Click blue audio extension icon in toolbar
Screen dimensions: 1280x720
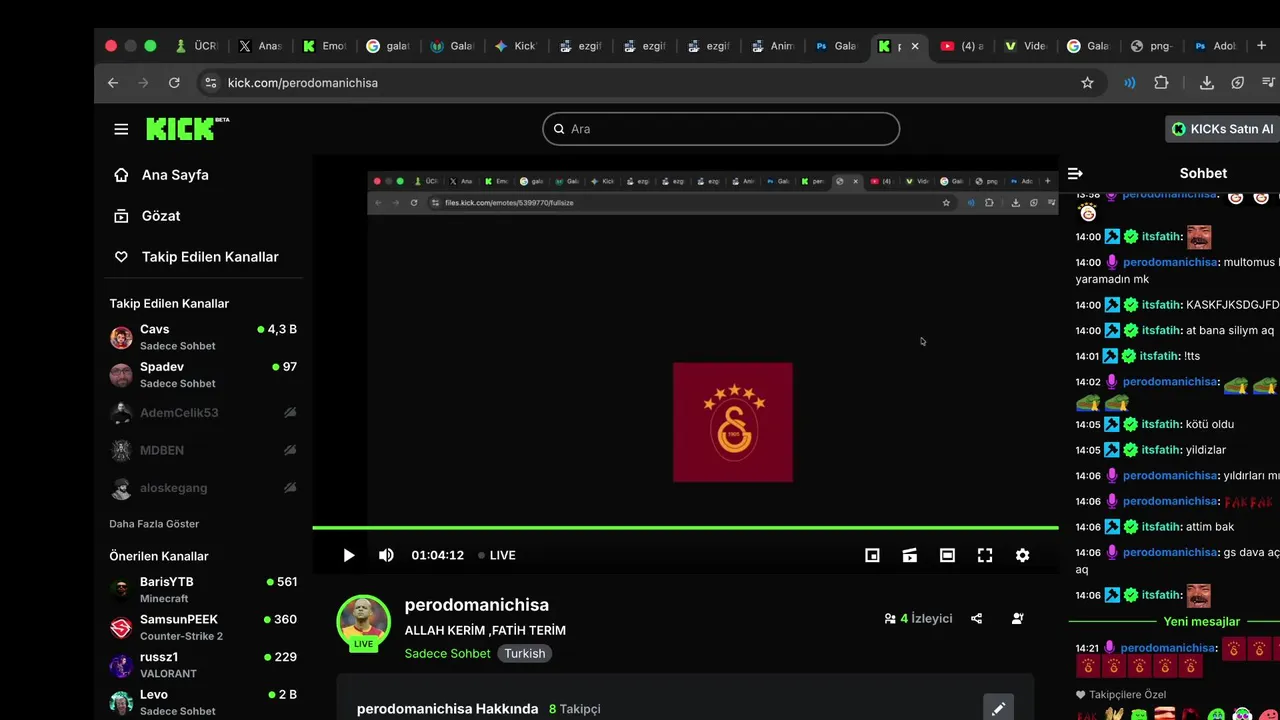(x=1130, y=83)
